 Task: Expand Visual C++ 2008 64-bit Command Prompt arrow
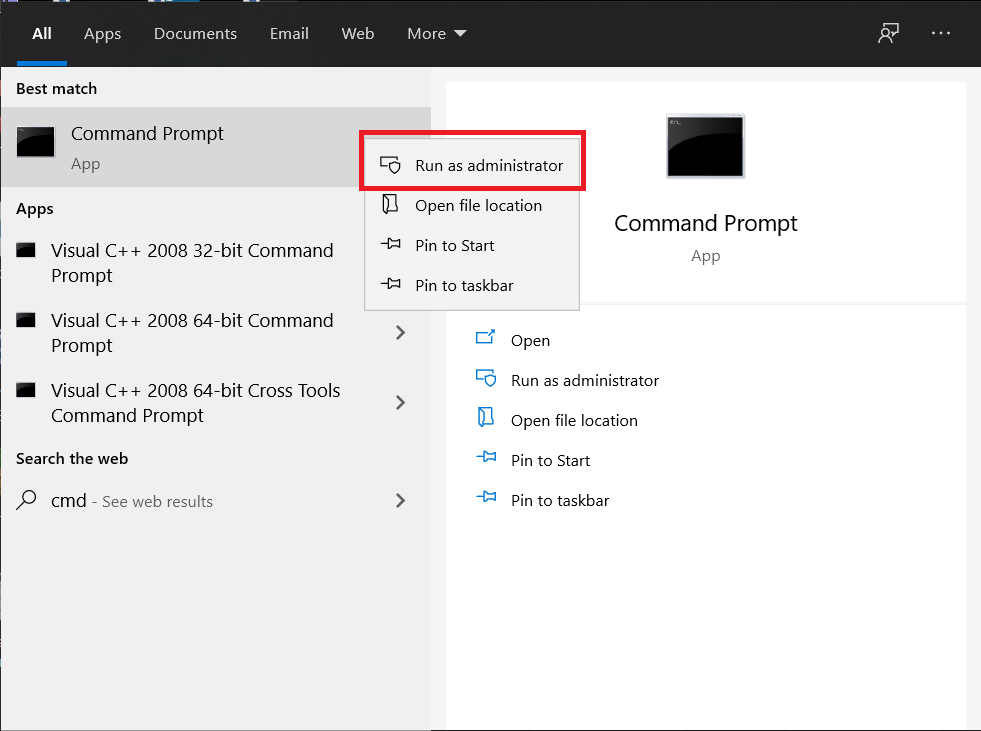pos(400,332)
